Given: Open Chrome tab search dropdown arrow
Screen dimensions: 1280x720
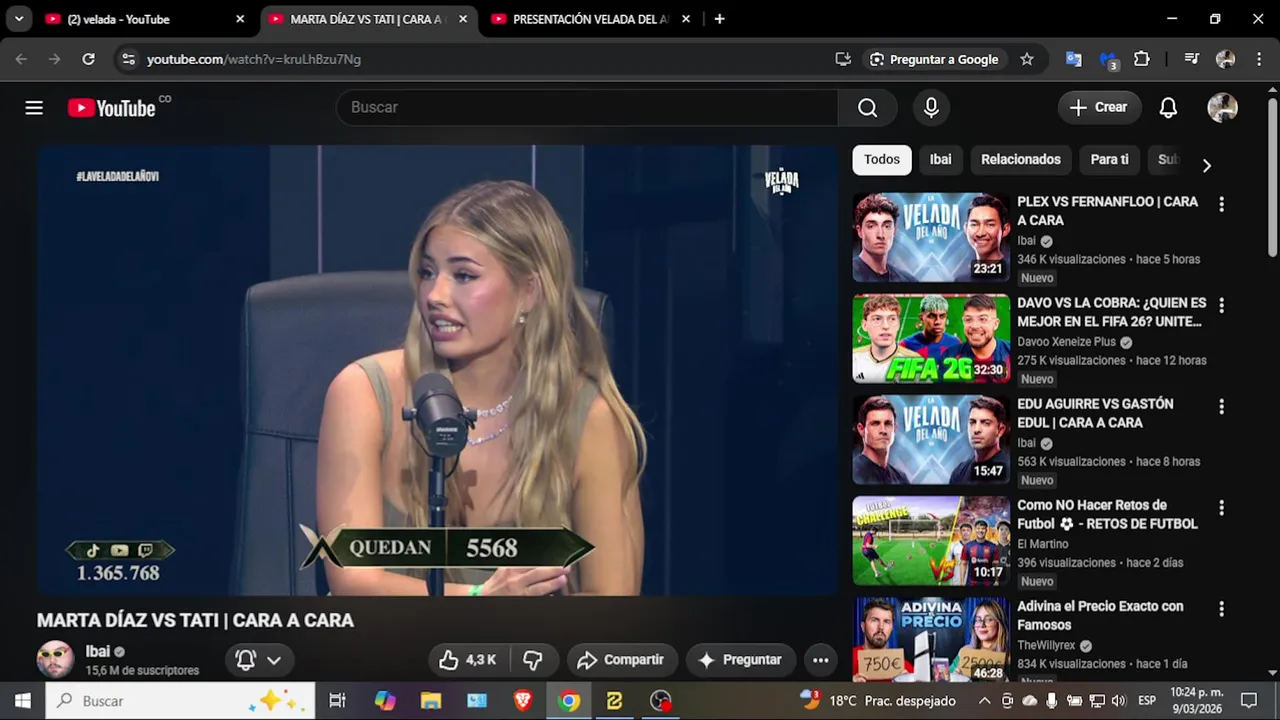Looking at the screenshot, I should coord(18,19).
